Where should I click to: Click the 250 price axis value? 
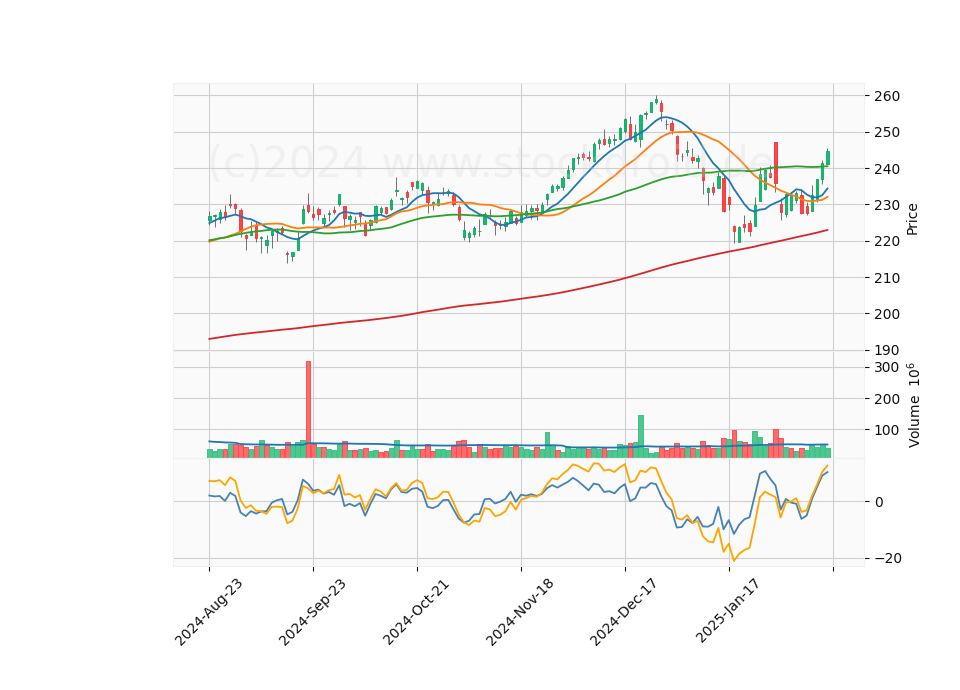[x=887, y=132]
